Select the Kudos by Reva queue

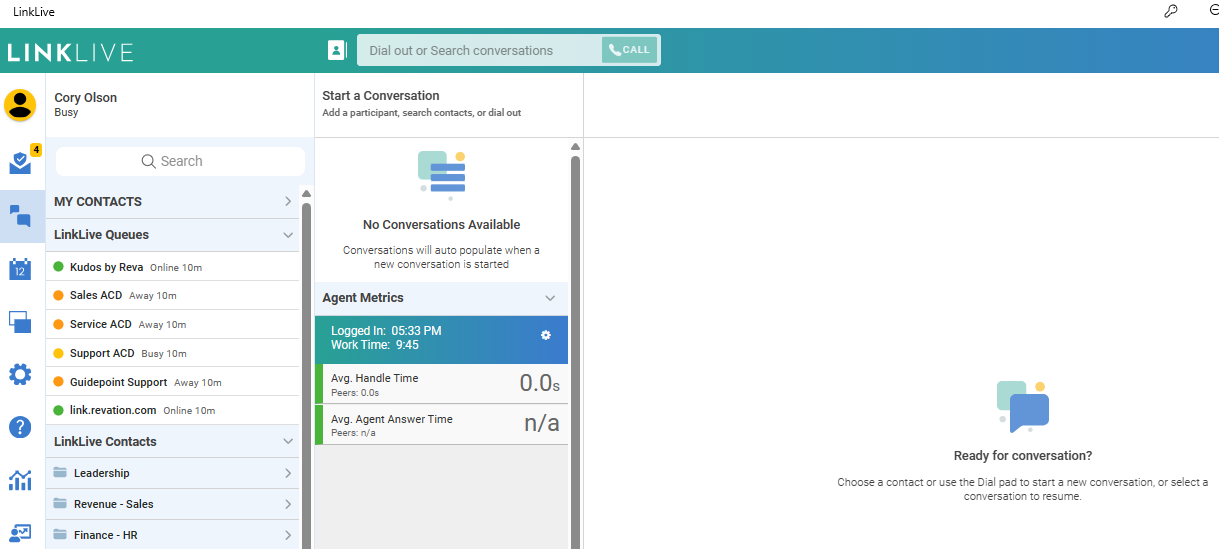pyautogui.click(x=106, y=267)
